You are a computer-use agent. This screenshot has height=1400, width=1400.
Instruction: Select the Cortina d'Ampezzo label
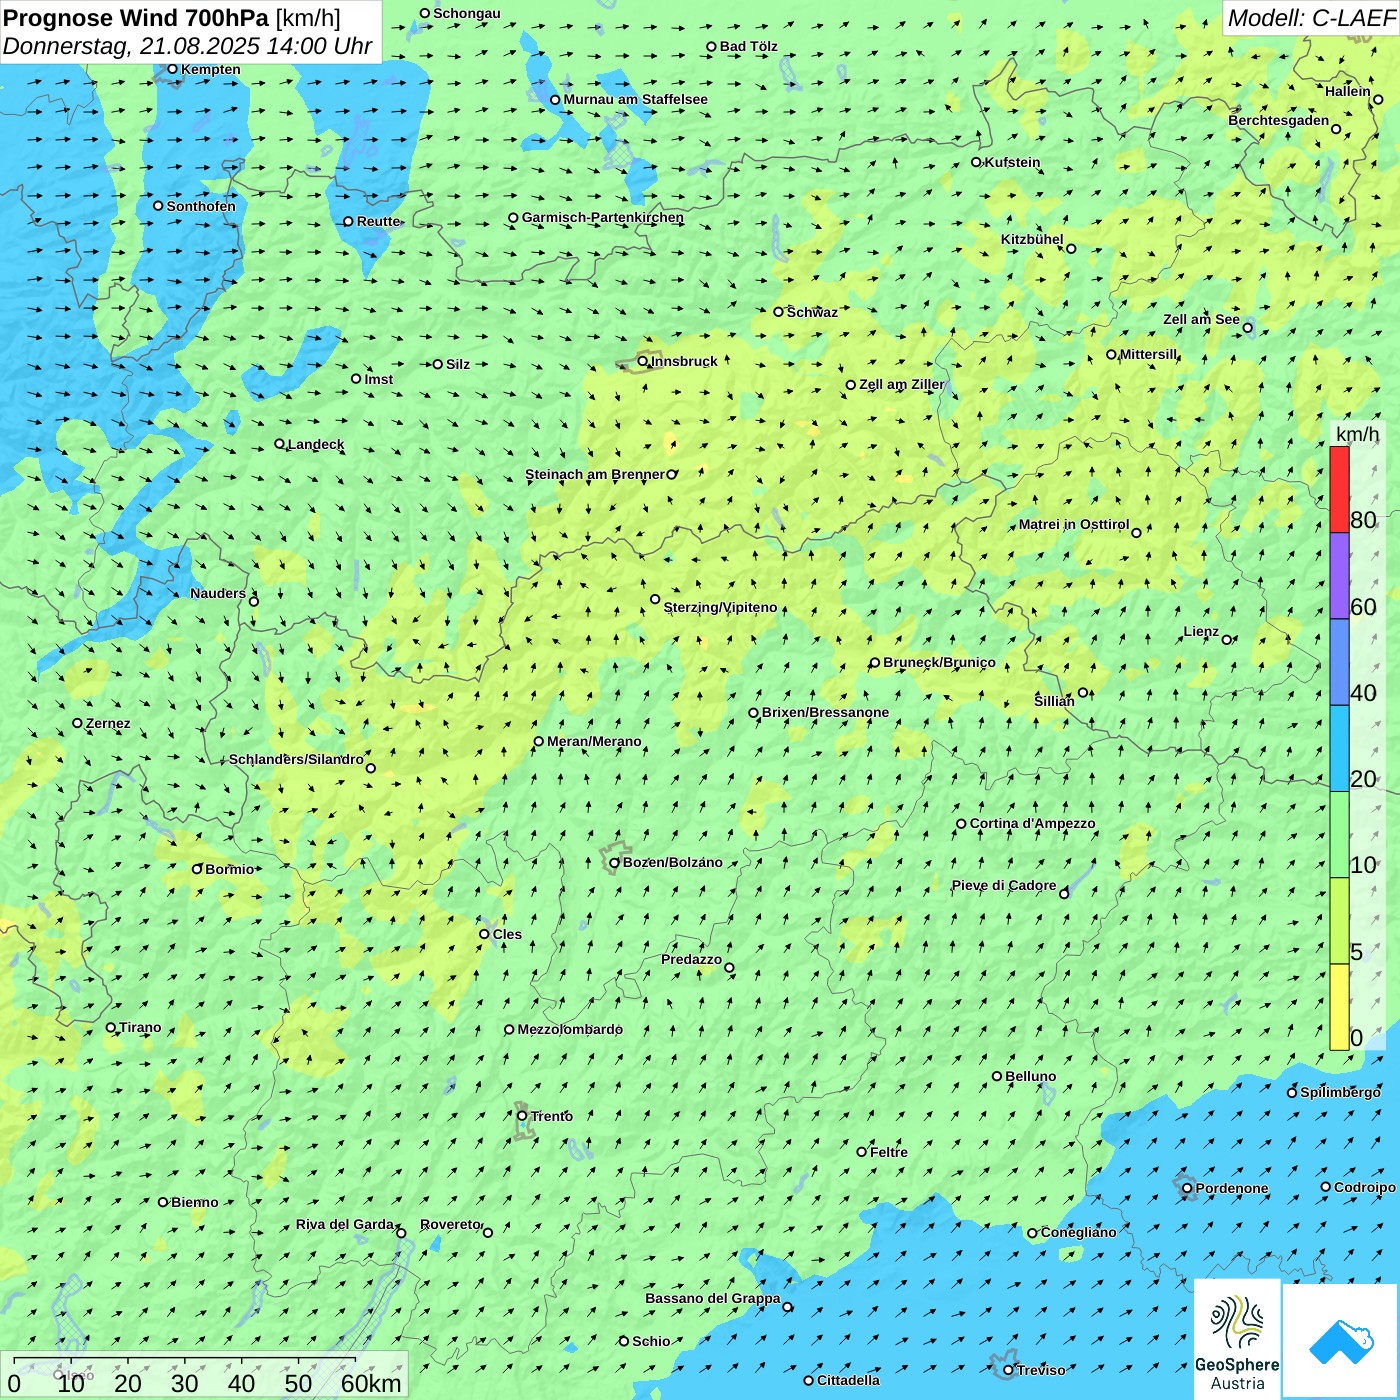1033,823
